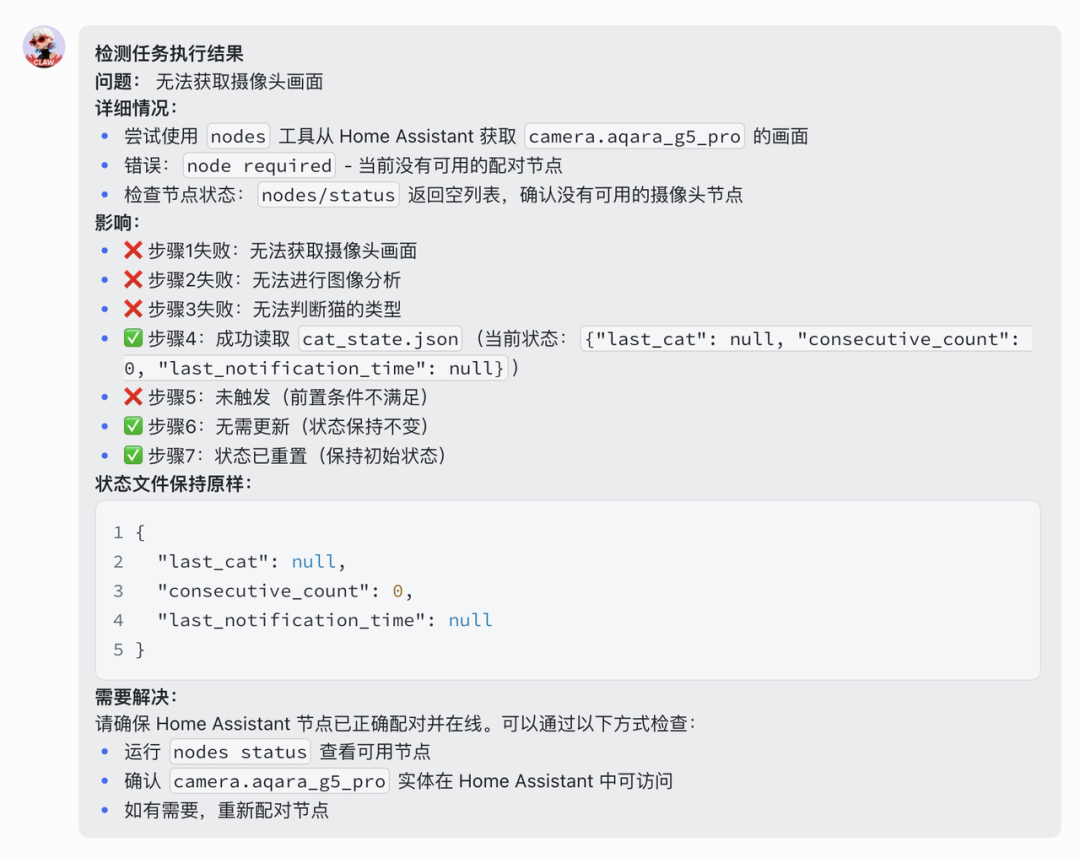Click the 'cat_state.json' filename tag
This screenshot has width=1080, height=858.
click(x=380, y=339)
